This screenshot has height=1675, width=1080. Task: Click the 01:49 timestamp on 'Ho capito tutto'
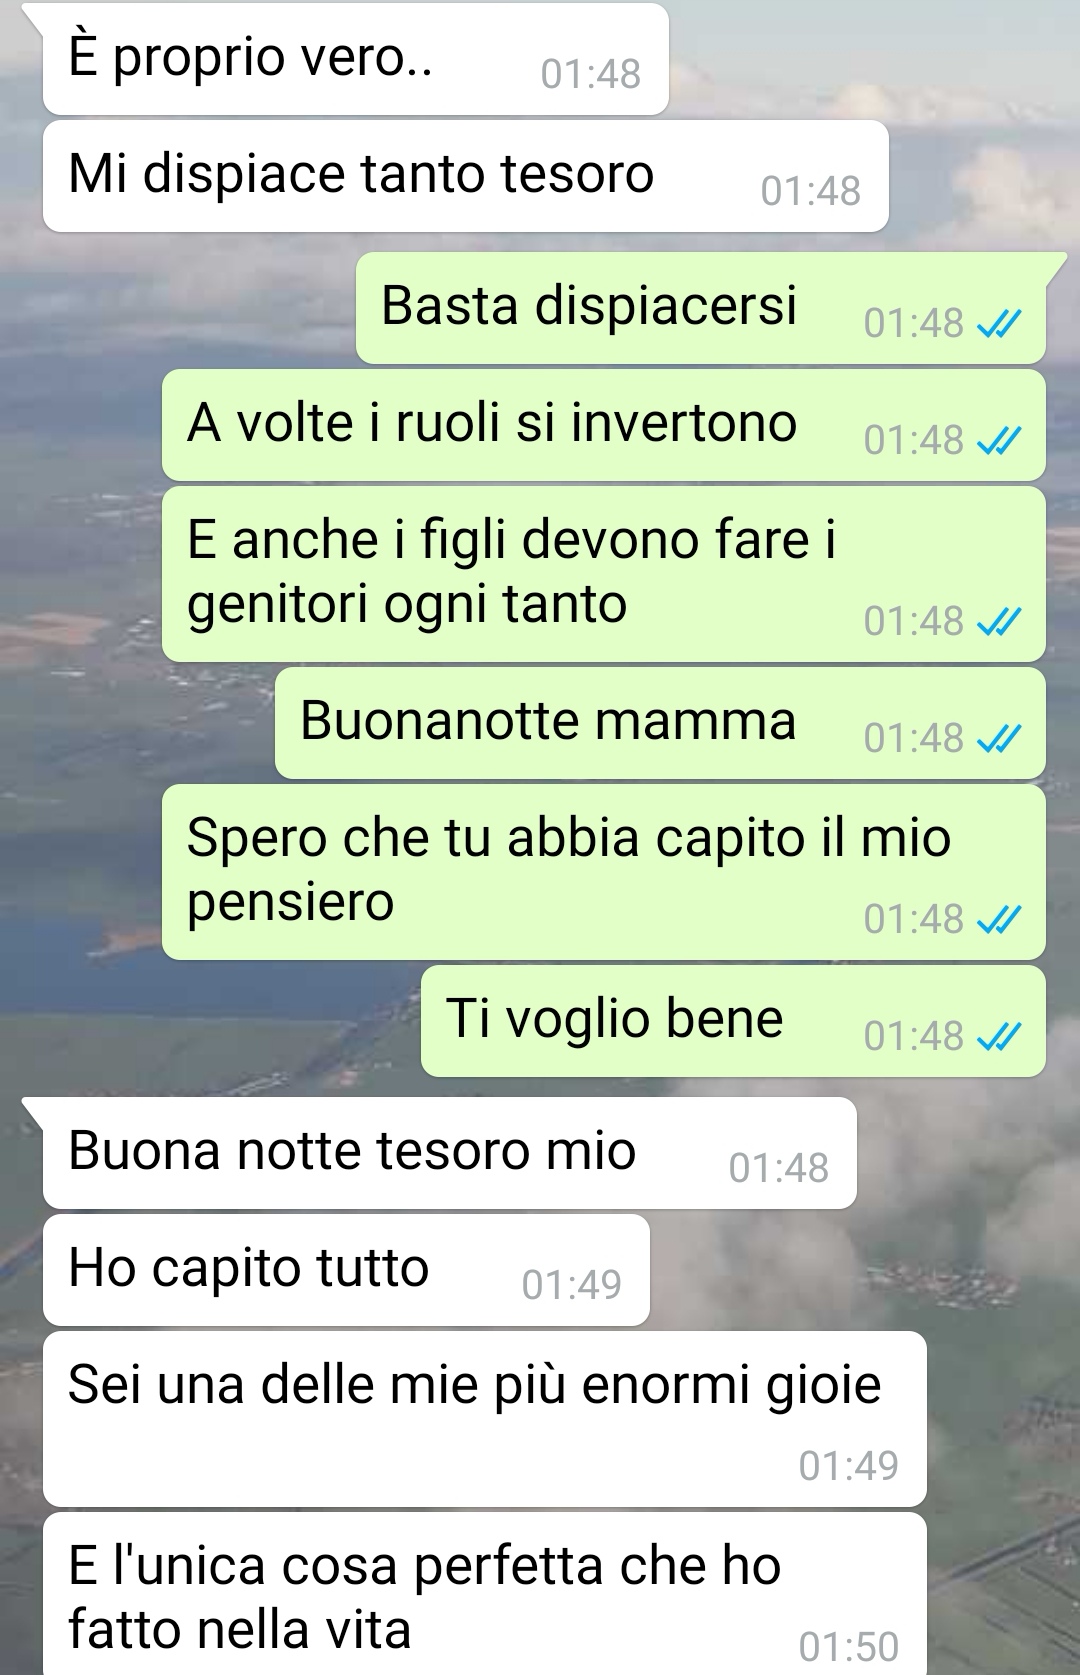pyautogui.click(x=572, y=1285)
